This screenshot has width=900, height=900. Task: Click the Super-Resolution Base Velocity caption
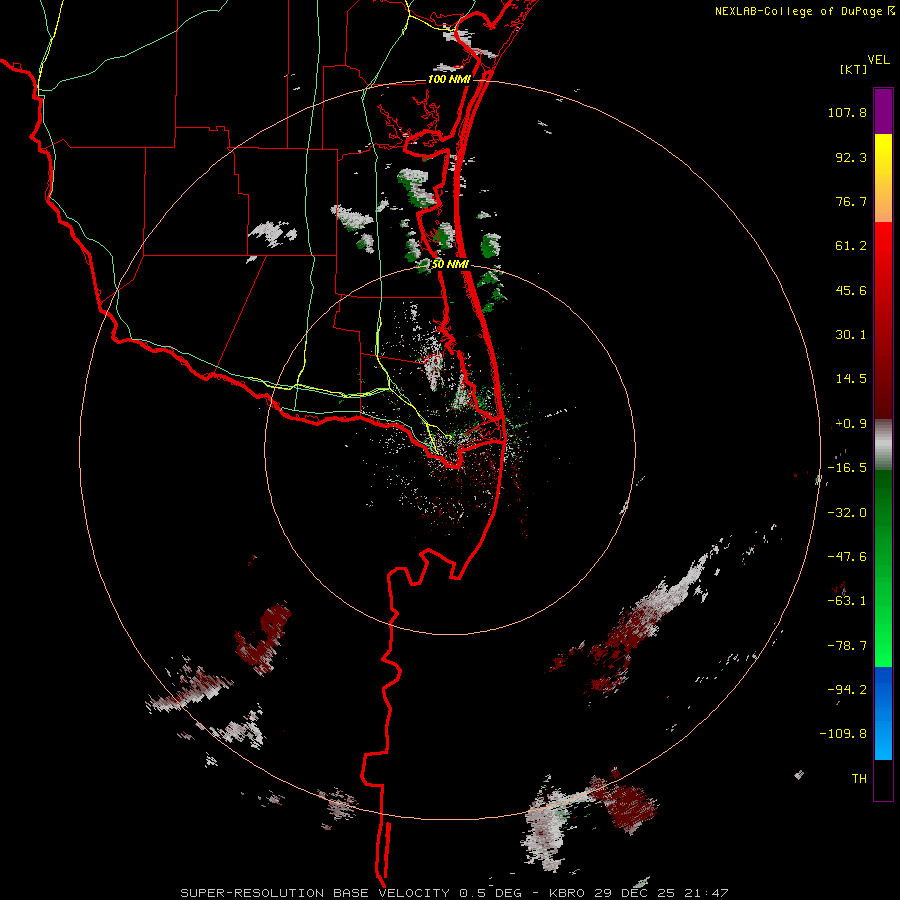(x=454, y=893)
